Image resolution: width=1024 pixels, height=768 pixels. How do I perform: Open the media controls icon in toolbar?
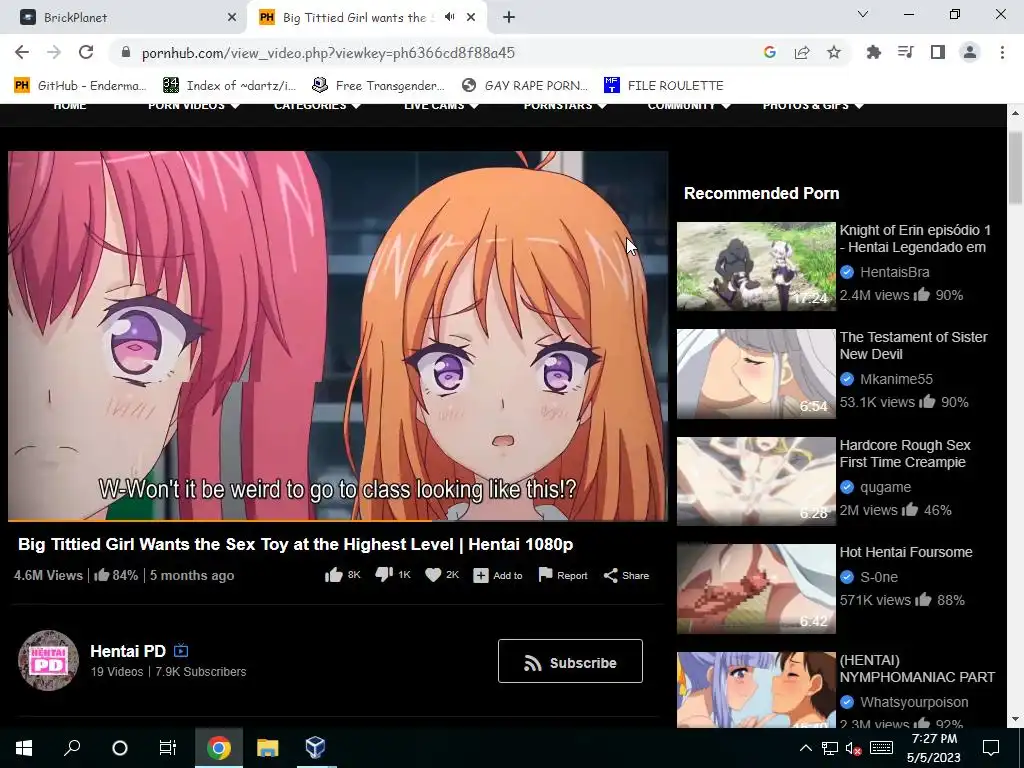click(x=905, y=52)
